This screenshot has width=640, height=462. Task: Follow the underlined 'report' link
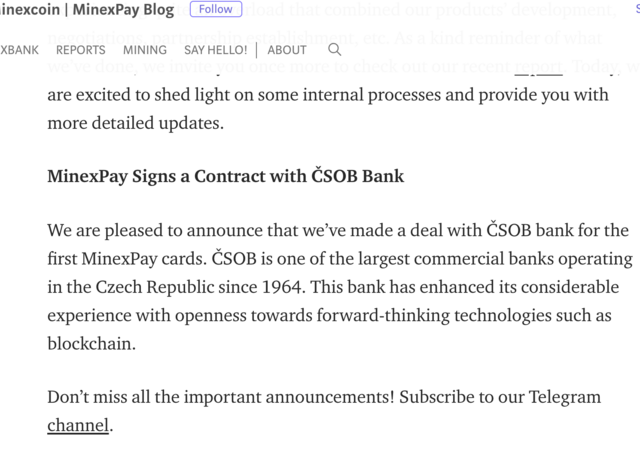click(x=538, y=67)
